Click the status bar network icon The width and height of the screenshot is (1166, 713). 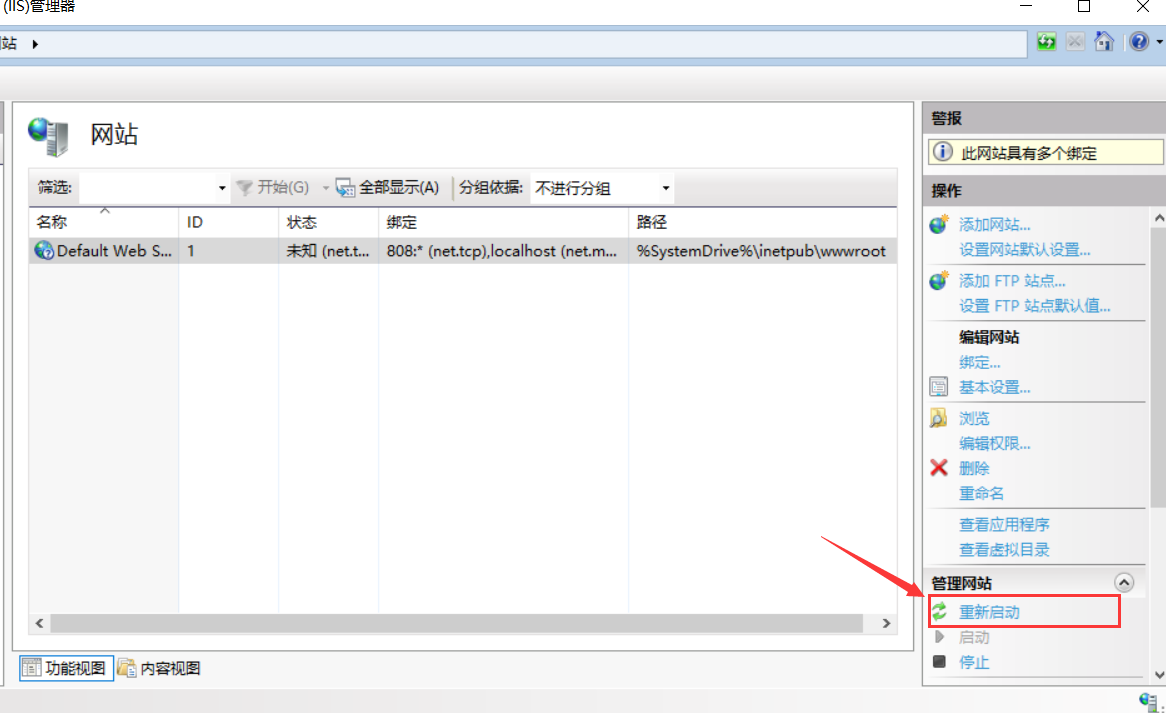coord(1149,701)
